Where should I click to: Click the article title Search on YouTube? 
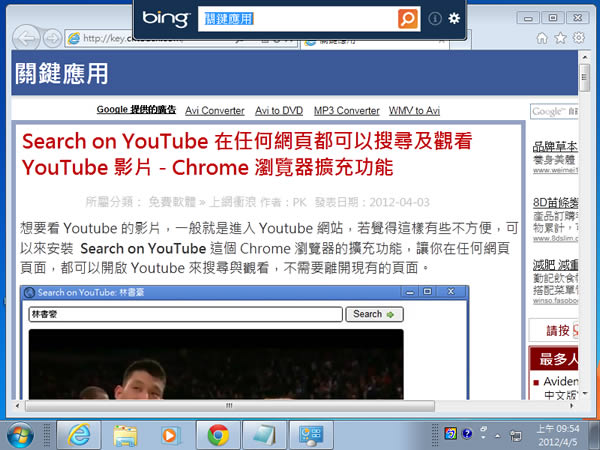[x=247, y=154]
